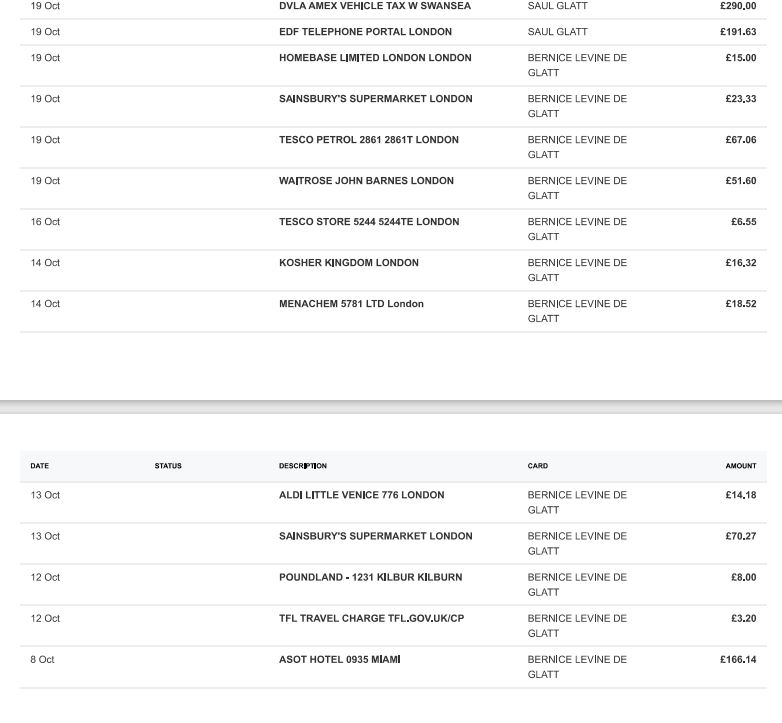This screenshot has width=782, height=723.
Task: Click the 14 Oct date in the MENACHEM row
Action: click(x=45, y=304)
